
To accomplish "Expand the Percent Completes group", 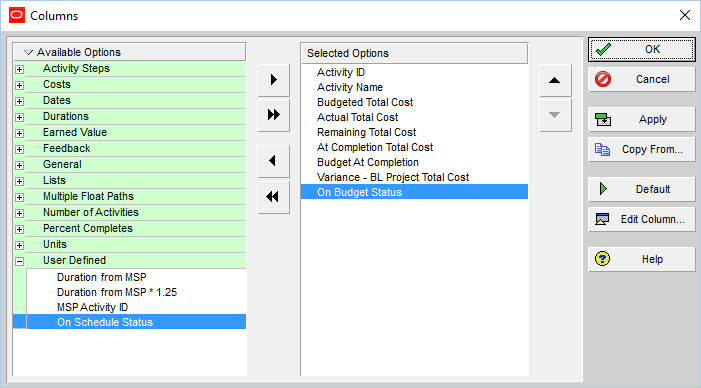I will click(19, 229).
